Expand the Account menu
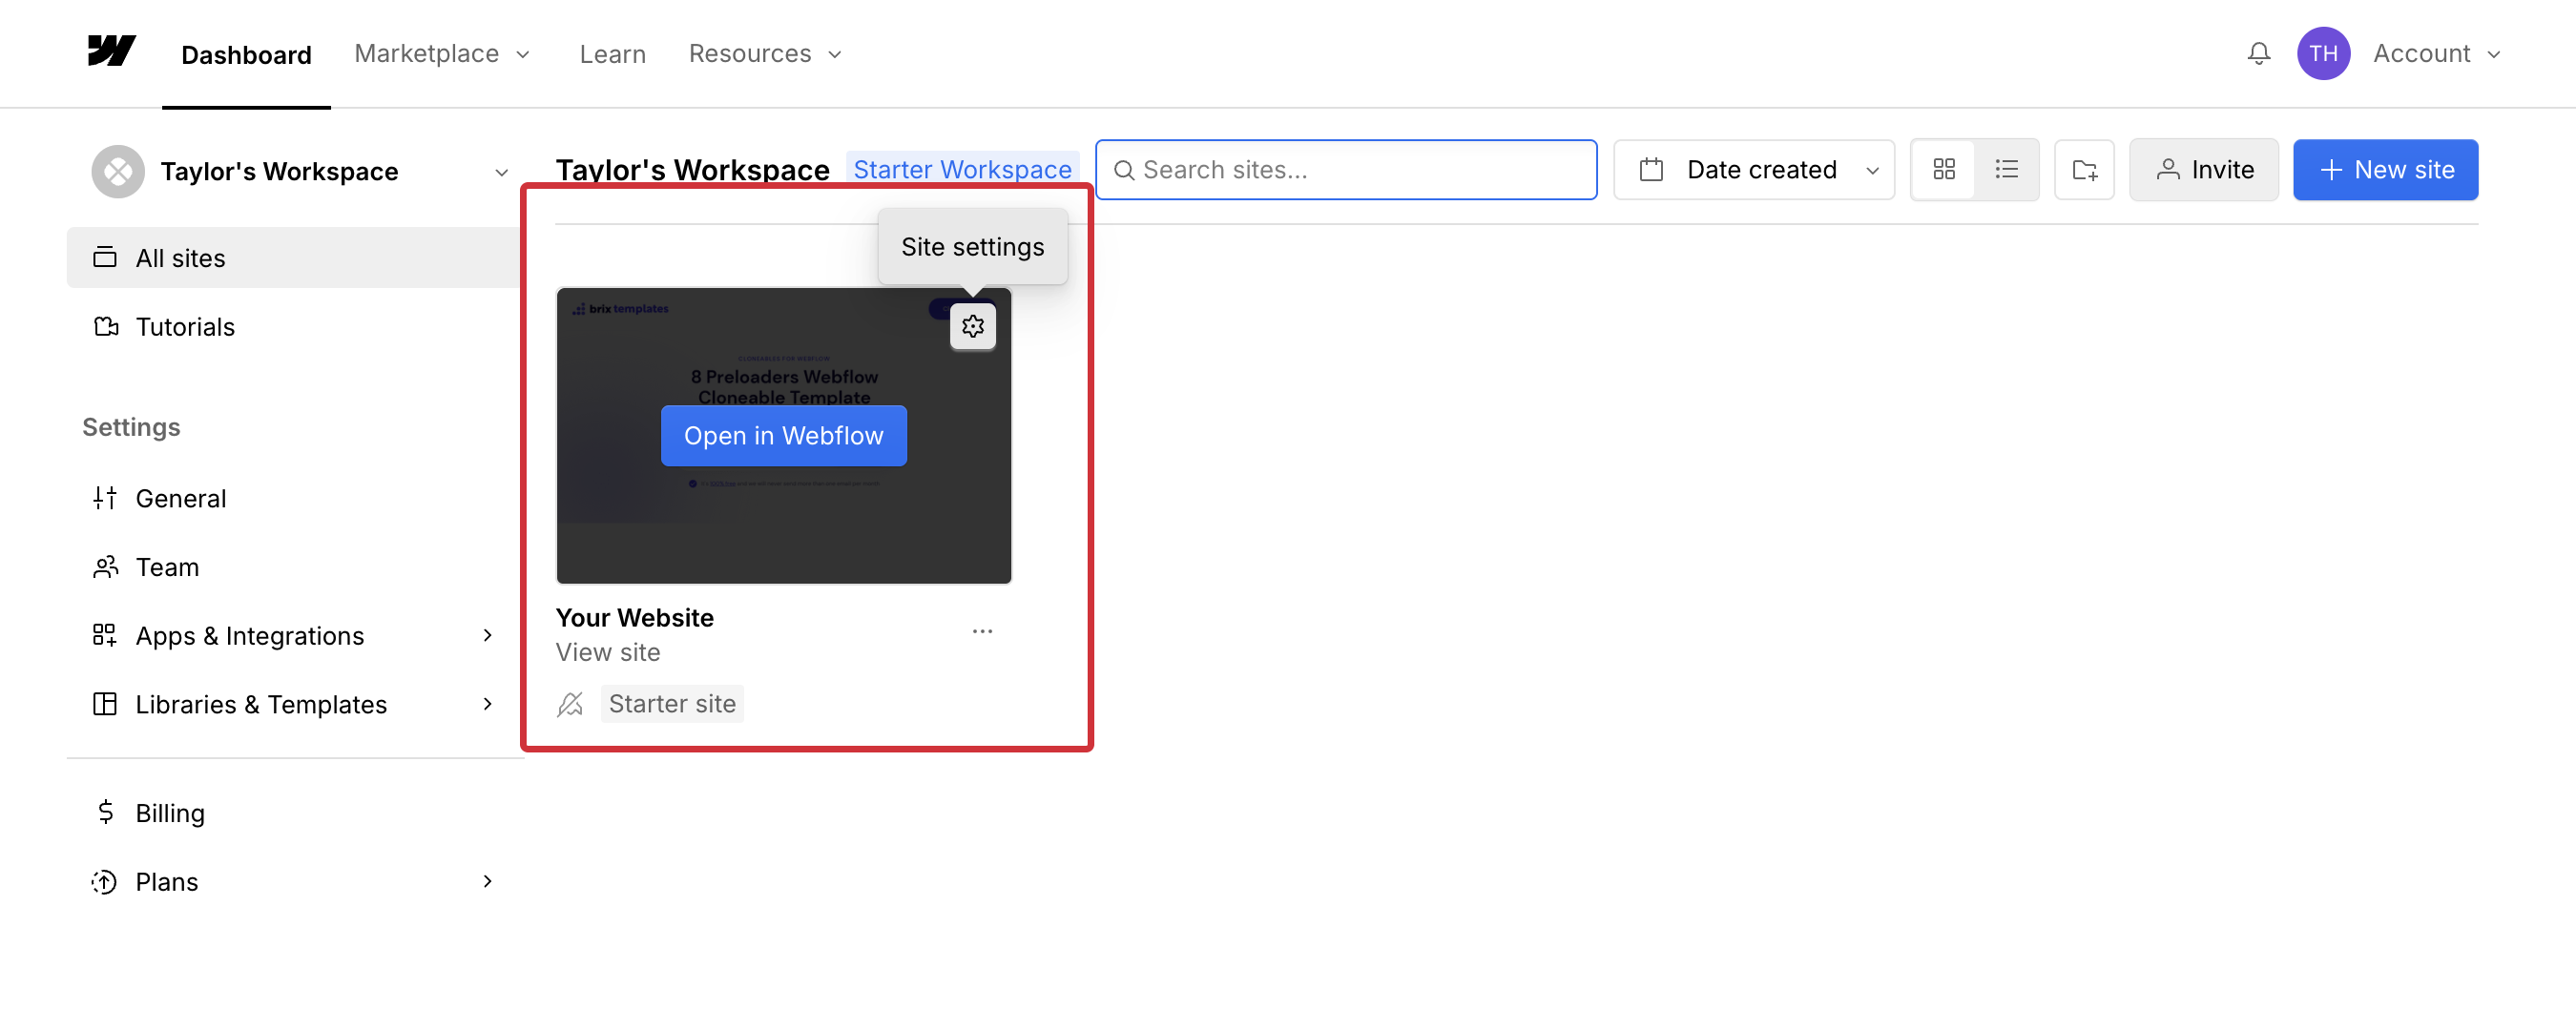 [2436, 53]
